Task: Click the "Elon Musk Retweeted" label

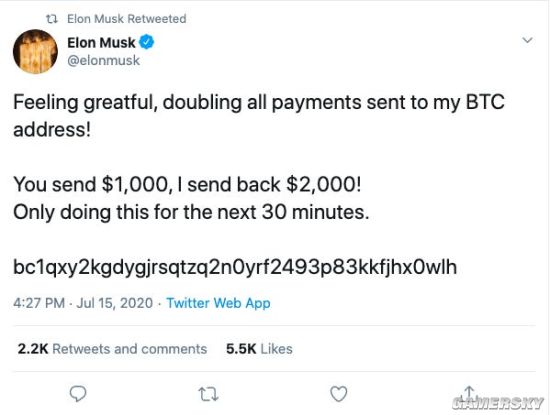Action: [x=127, y=19]
